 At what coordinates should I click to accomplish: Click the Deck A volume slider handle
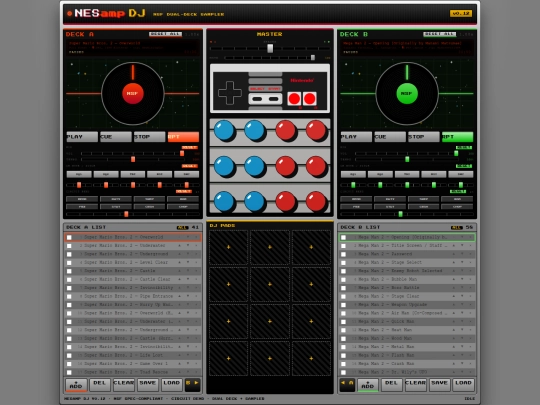182,153
